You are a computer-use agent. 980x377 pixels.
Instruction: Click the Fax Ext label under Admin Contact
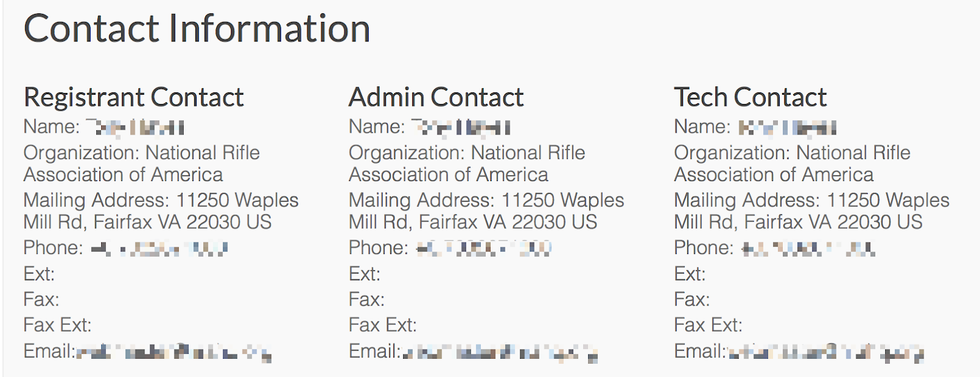383,325
